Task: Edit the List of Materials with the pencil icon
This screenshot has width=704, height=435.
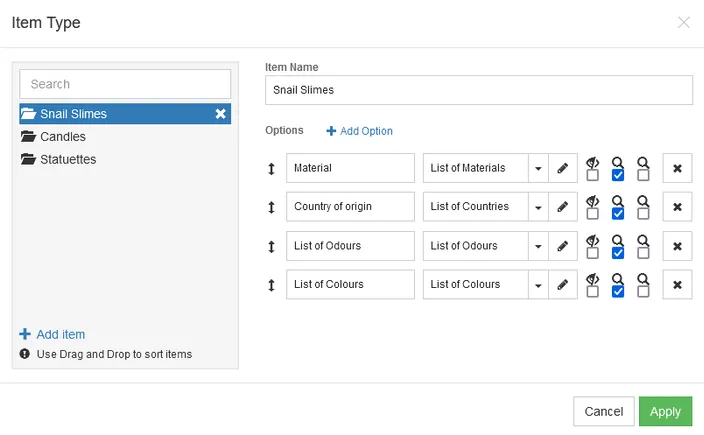Action: tap(563, 168)
